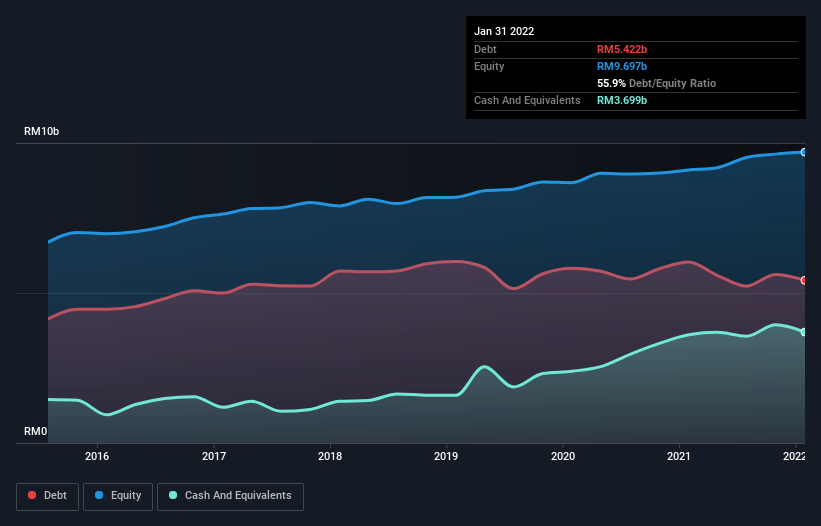Select the RM9.697b equity value

click(x=622, y=66)
